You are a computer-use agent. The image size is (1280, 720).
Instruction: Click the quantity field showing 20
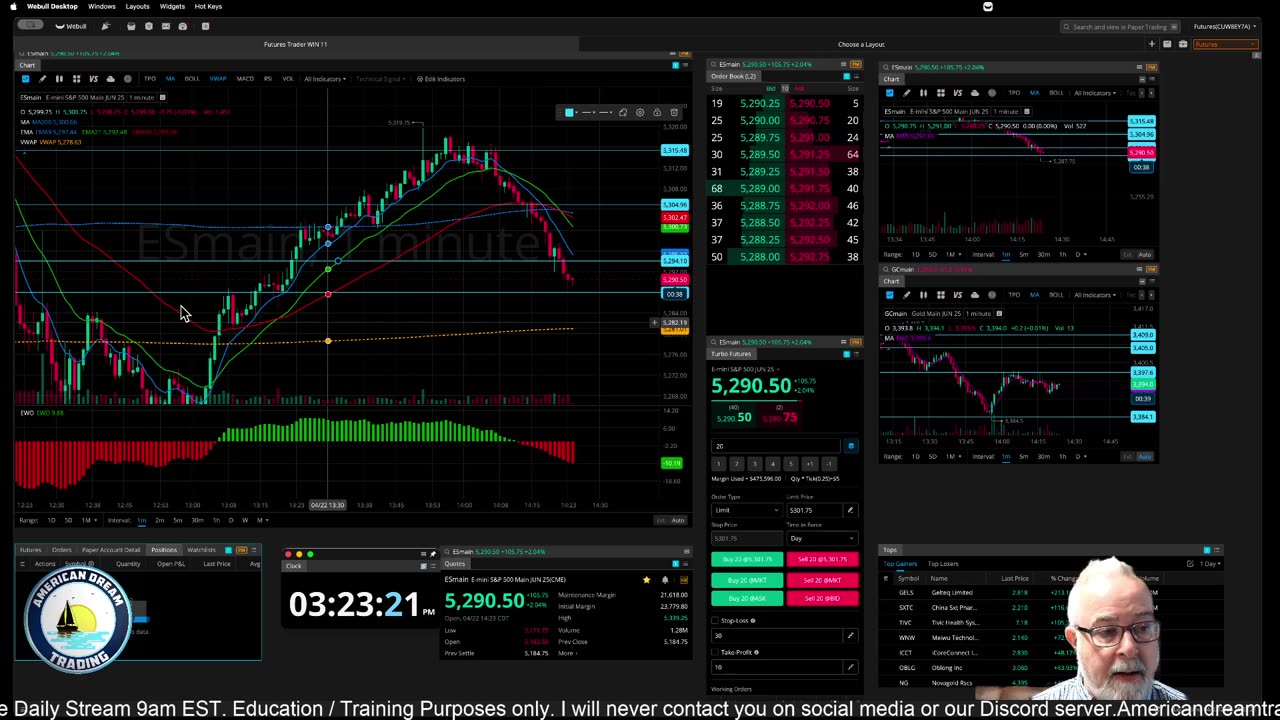coord(775,446)
